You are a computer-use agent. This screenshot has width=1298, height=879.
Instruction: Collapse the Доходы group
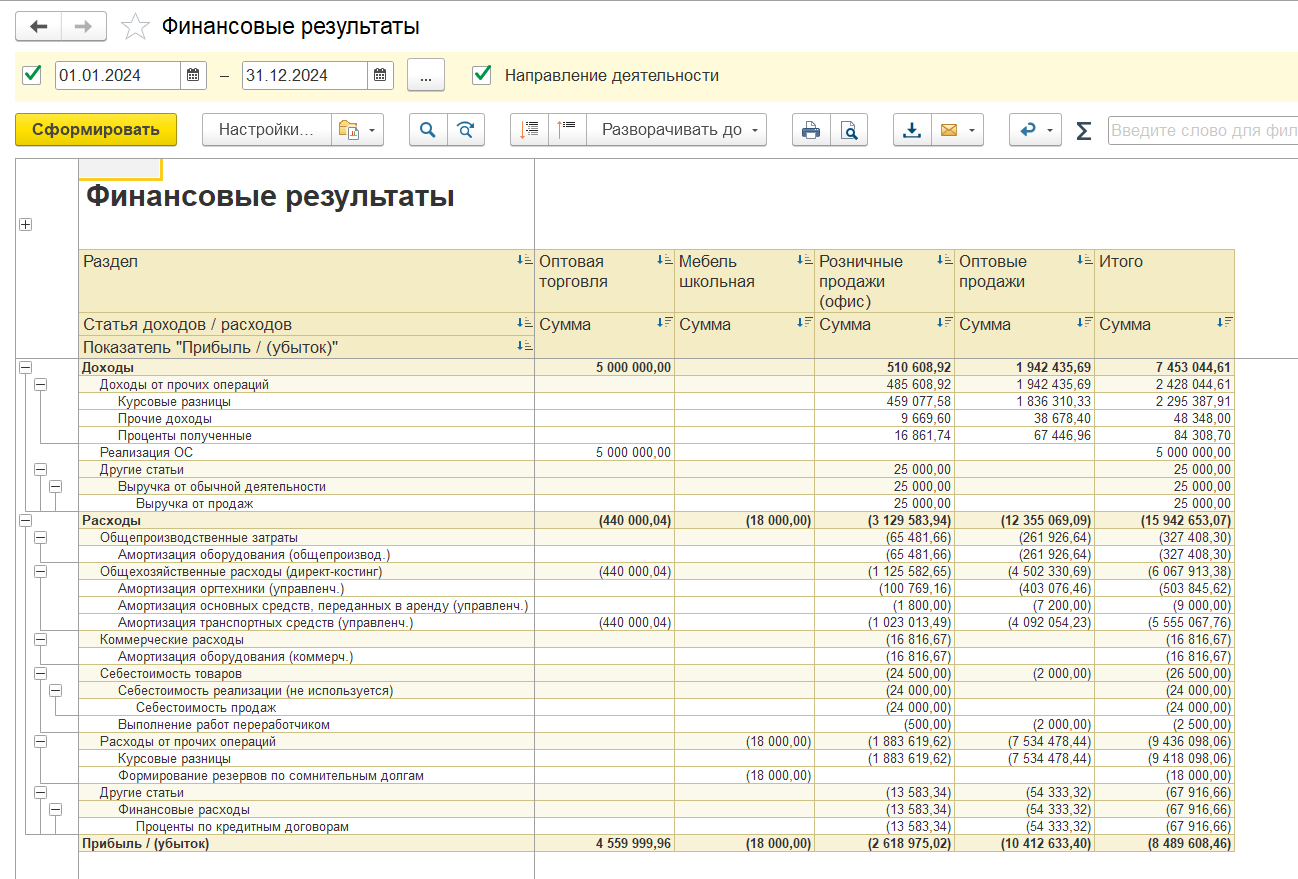click(x=25, y=368)
